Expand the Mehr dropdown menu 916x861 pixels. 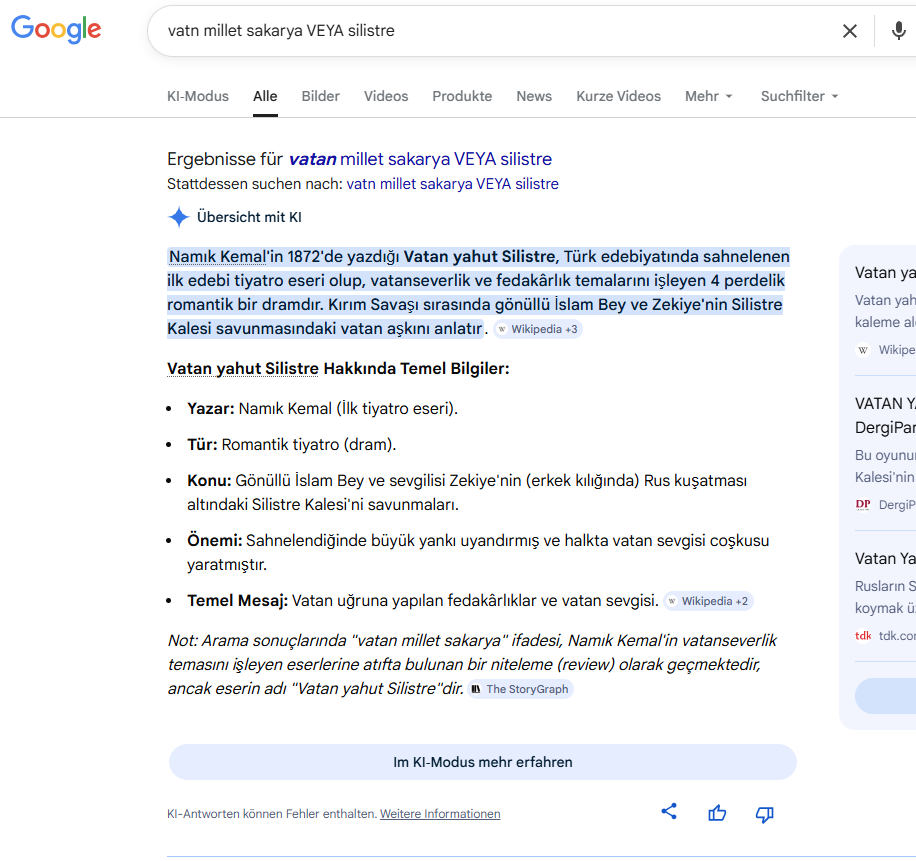click(708, 96)
